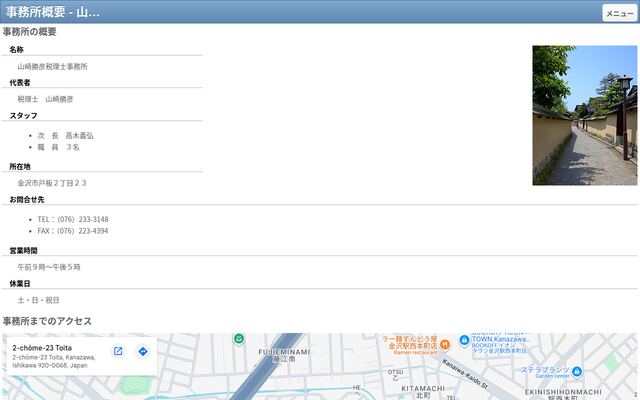Select the office name 山崎勝彦税理士事務所
This screenshot has width=640, height=400.
coord(52,66)
